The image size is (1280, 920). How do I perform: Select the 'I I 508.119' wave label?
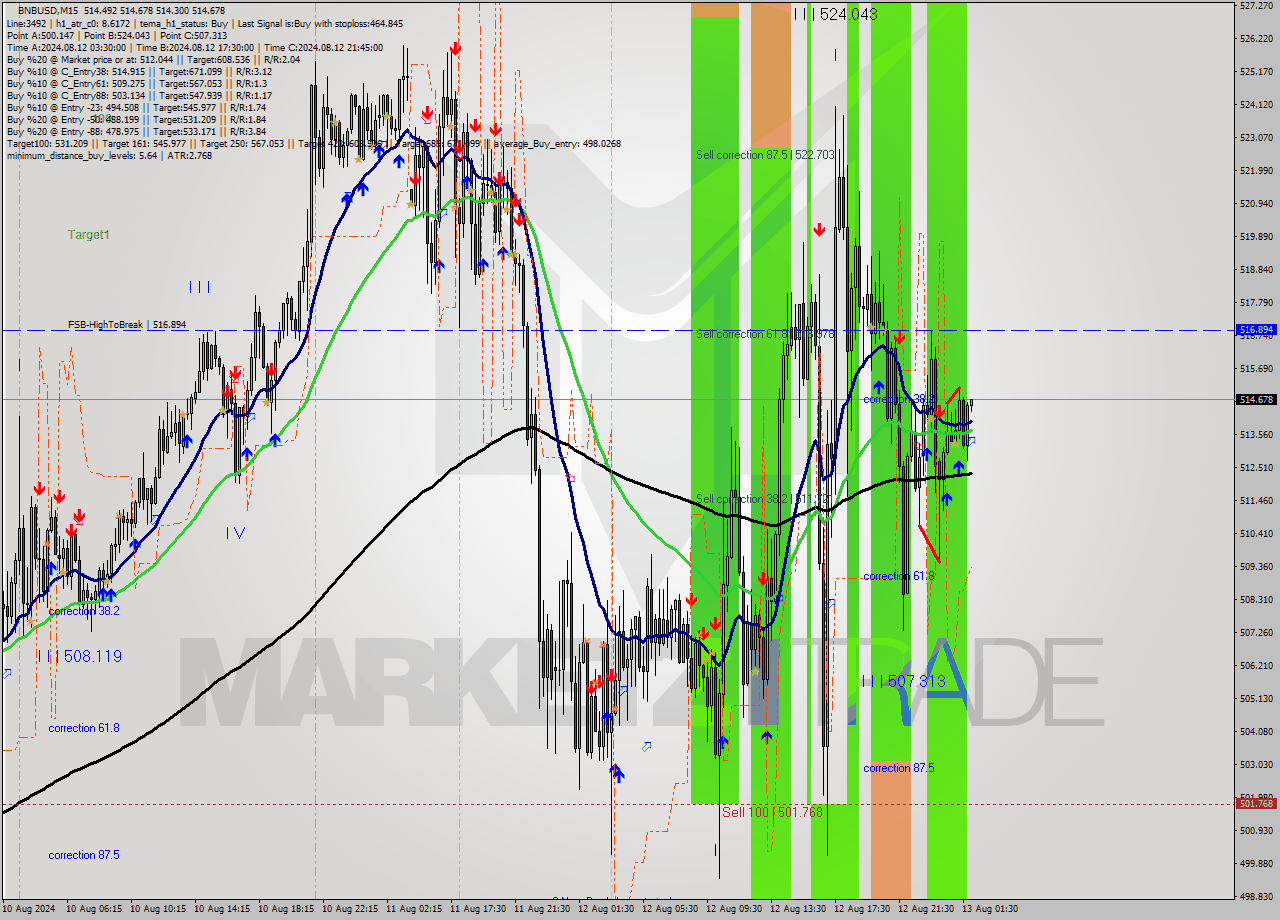coord(81,657)
